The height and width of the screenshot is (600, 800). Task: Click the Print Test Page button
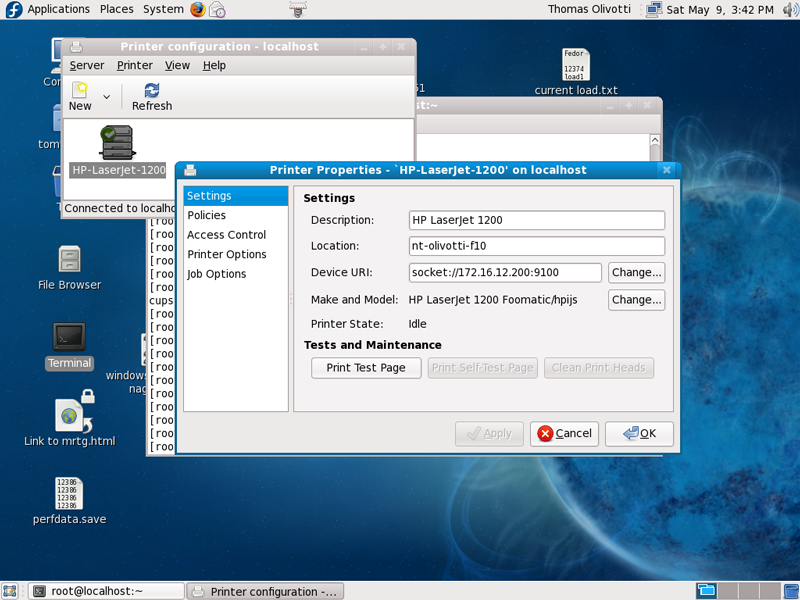pos(366,368)
